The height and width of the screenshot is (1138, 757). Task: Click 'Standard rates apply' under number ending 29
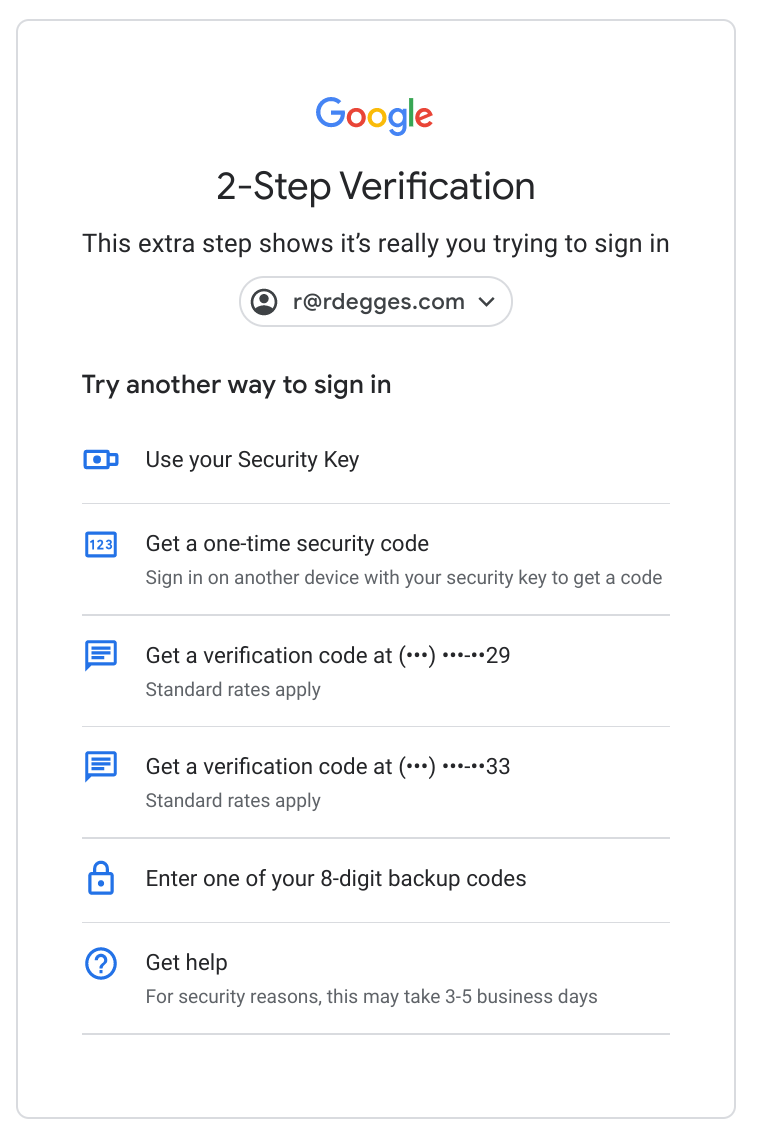(x=233, y=690)
